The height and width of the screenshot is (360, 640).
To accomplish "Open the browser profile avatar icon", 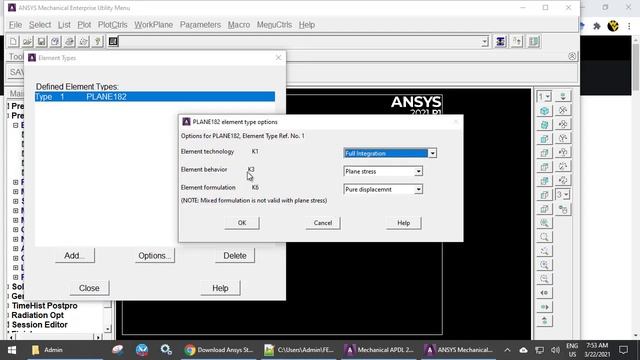I will [613, 26].
